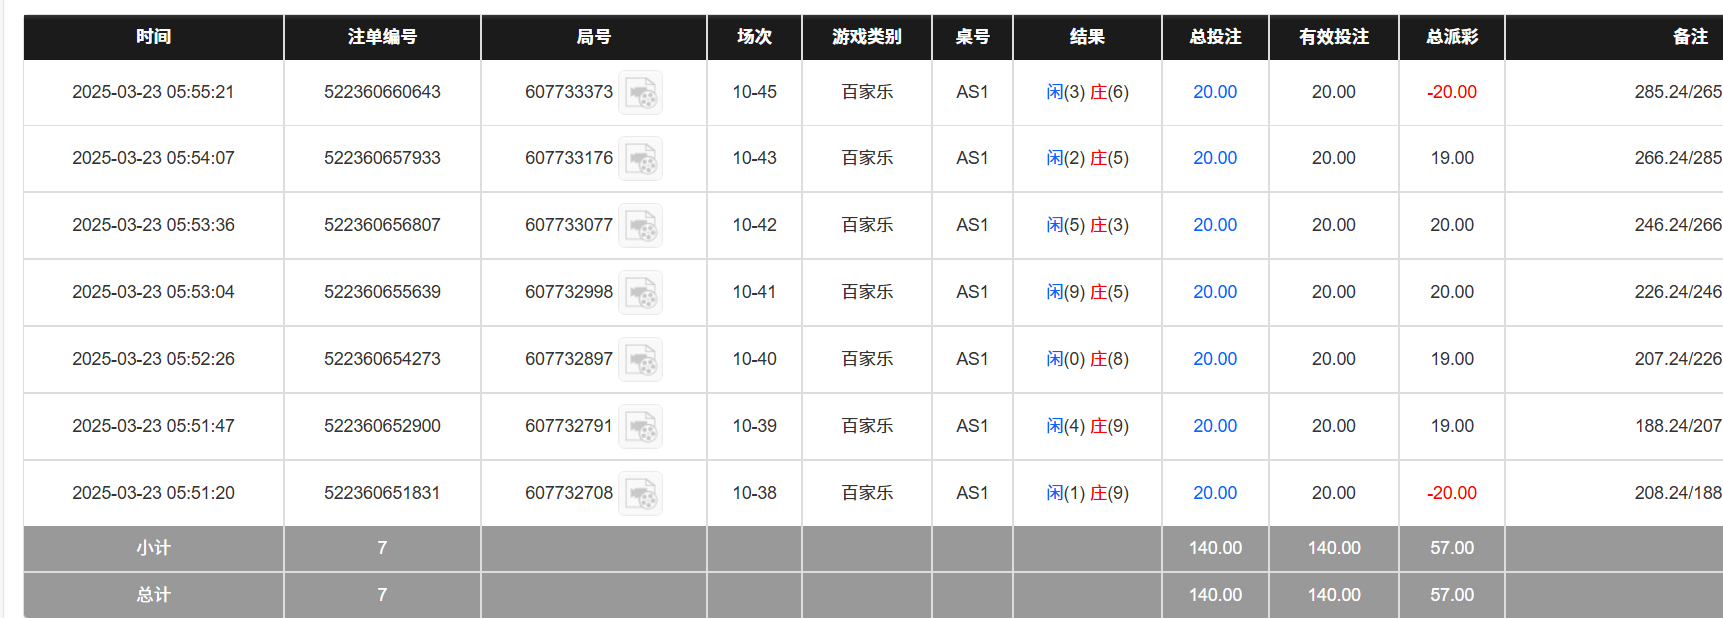Click the blue 20.00 in the 10-38 row
This screenshot has height=618, width=1723.
(x=1214, y=492)
